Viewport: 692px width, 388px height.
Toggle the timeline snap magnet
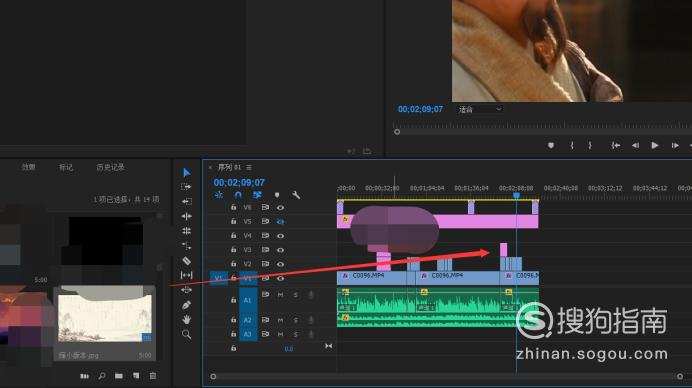point(238,195)
